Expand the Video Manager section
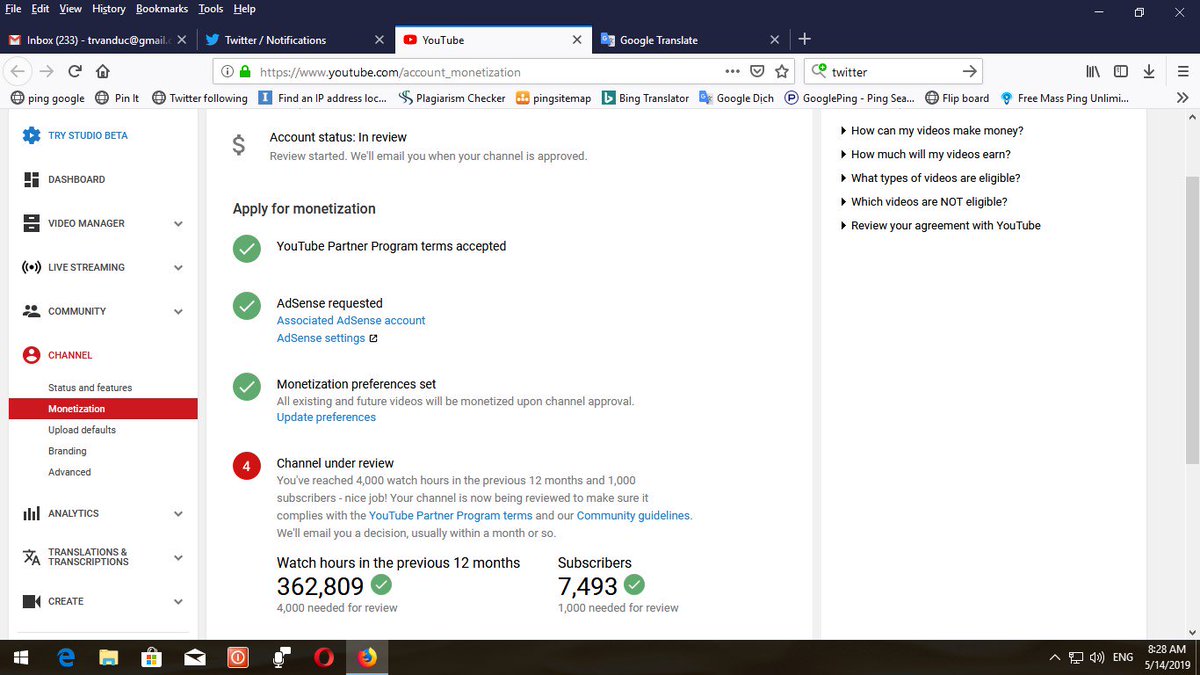Viewport: 1200px width, 675px height. (178, 224)
